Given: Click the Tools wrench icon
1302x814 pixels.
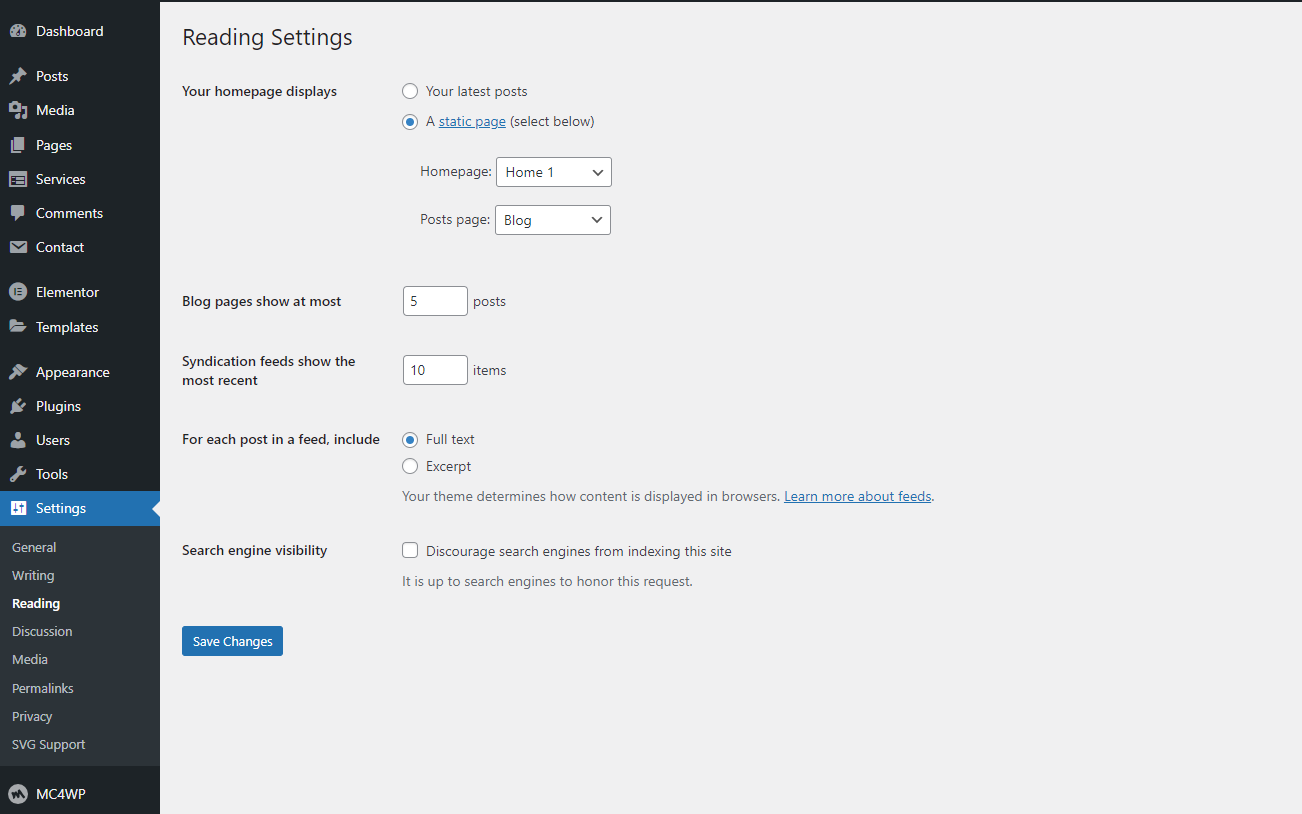Looking at the screenshot, I should pos(18,474).
